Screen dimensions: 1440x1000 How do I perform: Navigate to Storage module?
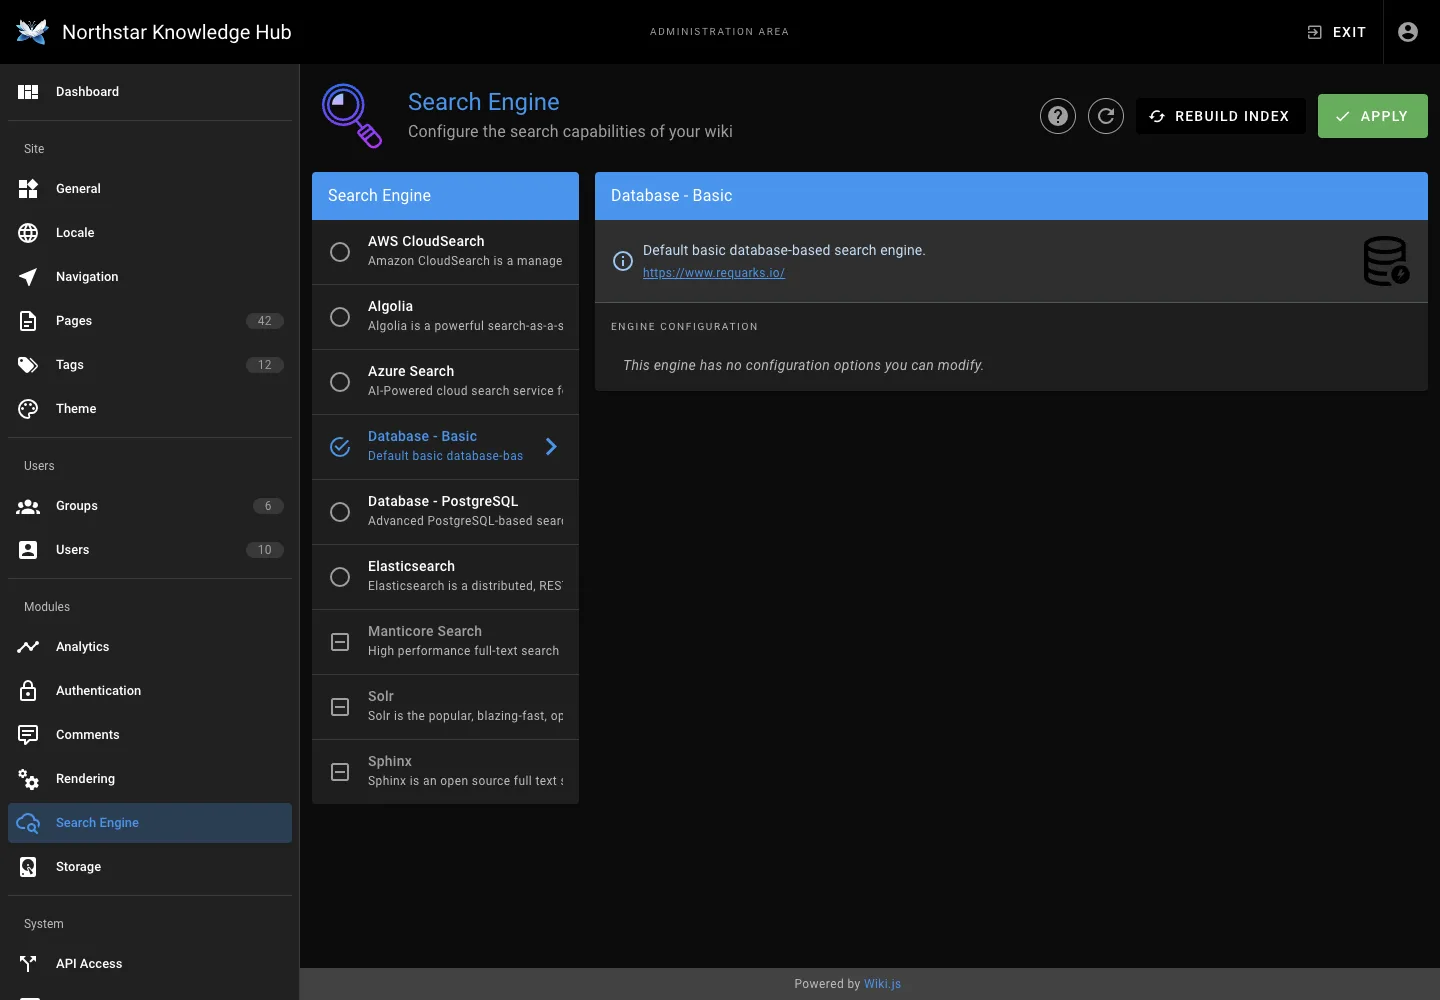click(150, 867)
